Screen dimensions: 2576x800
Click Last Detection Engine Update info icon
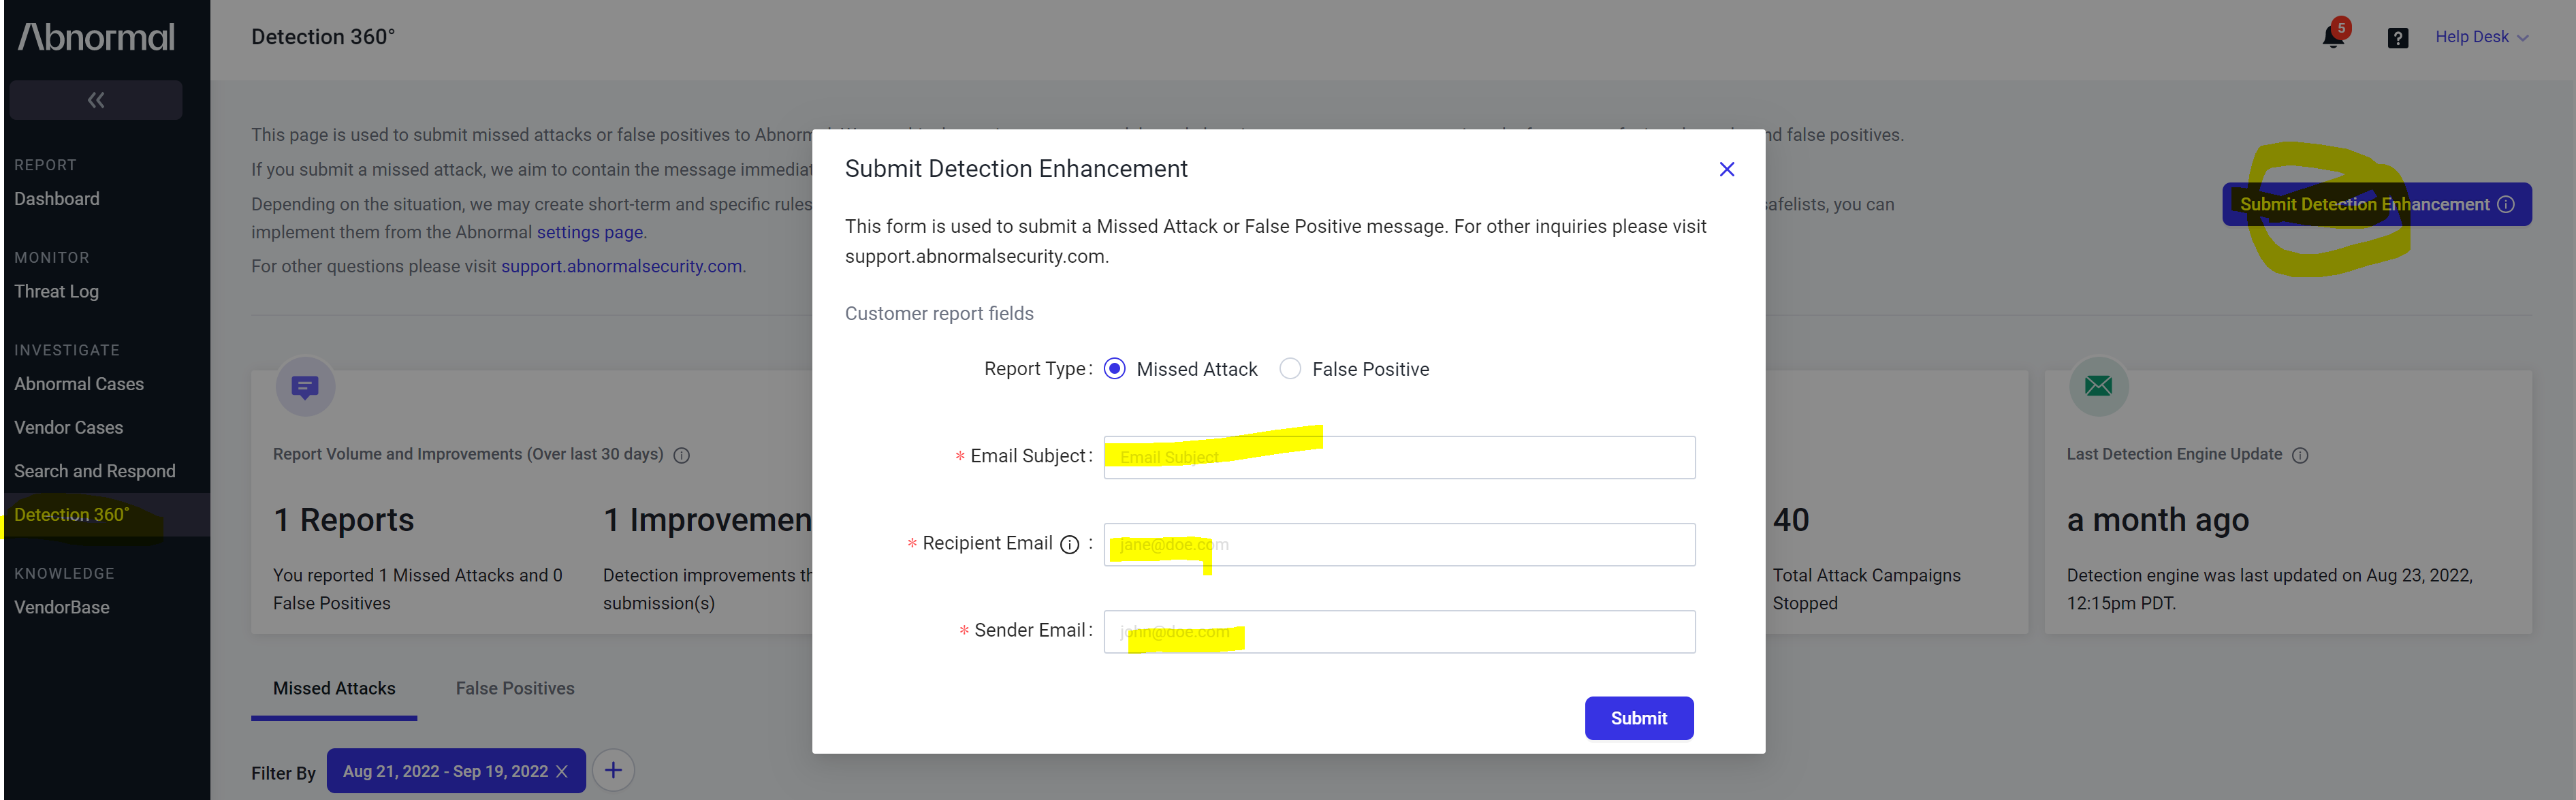coord(2300,455)
